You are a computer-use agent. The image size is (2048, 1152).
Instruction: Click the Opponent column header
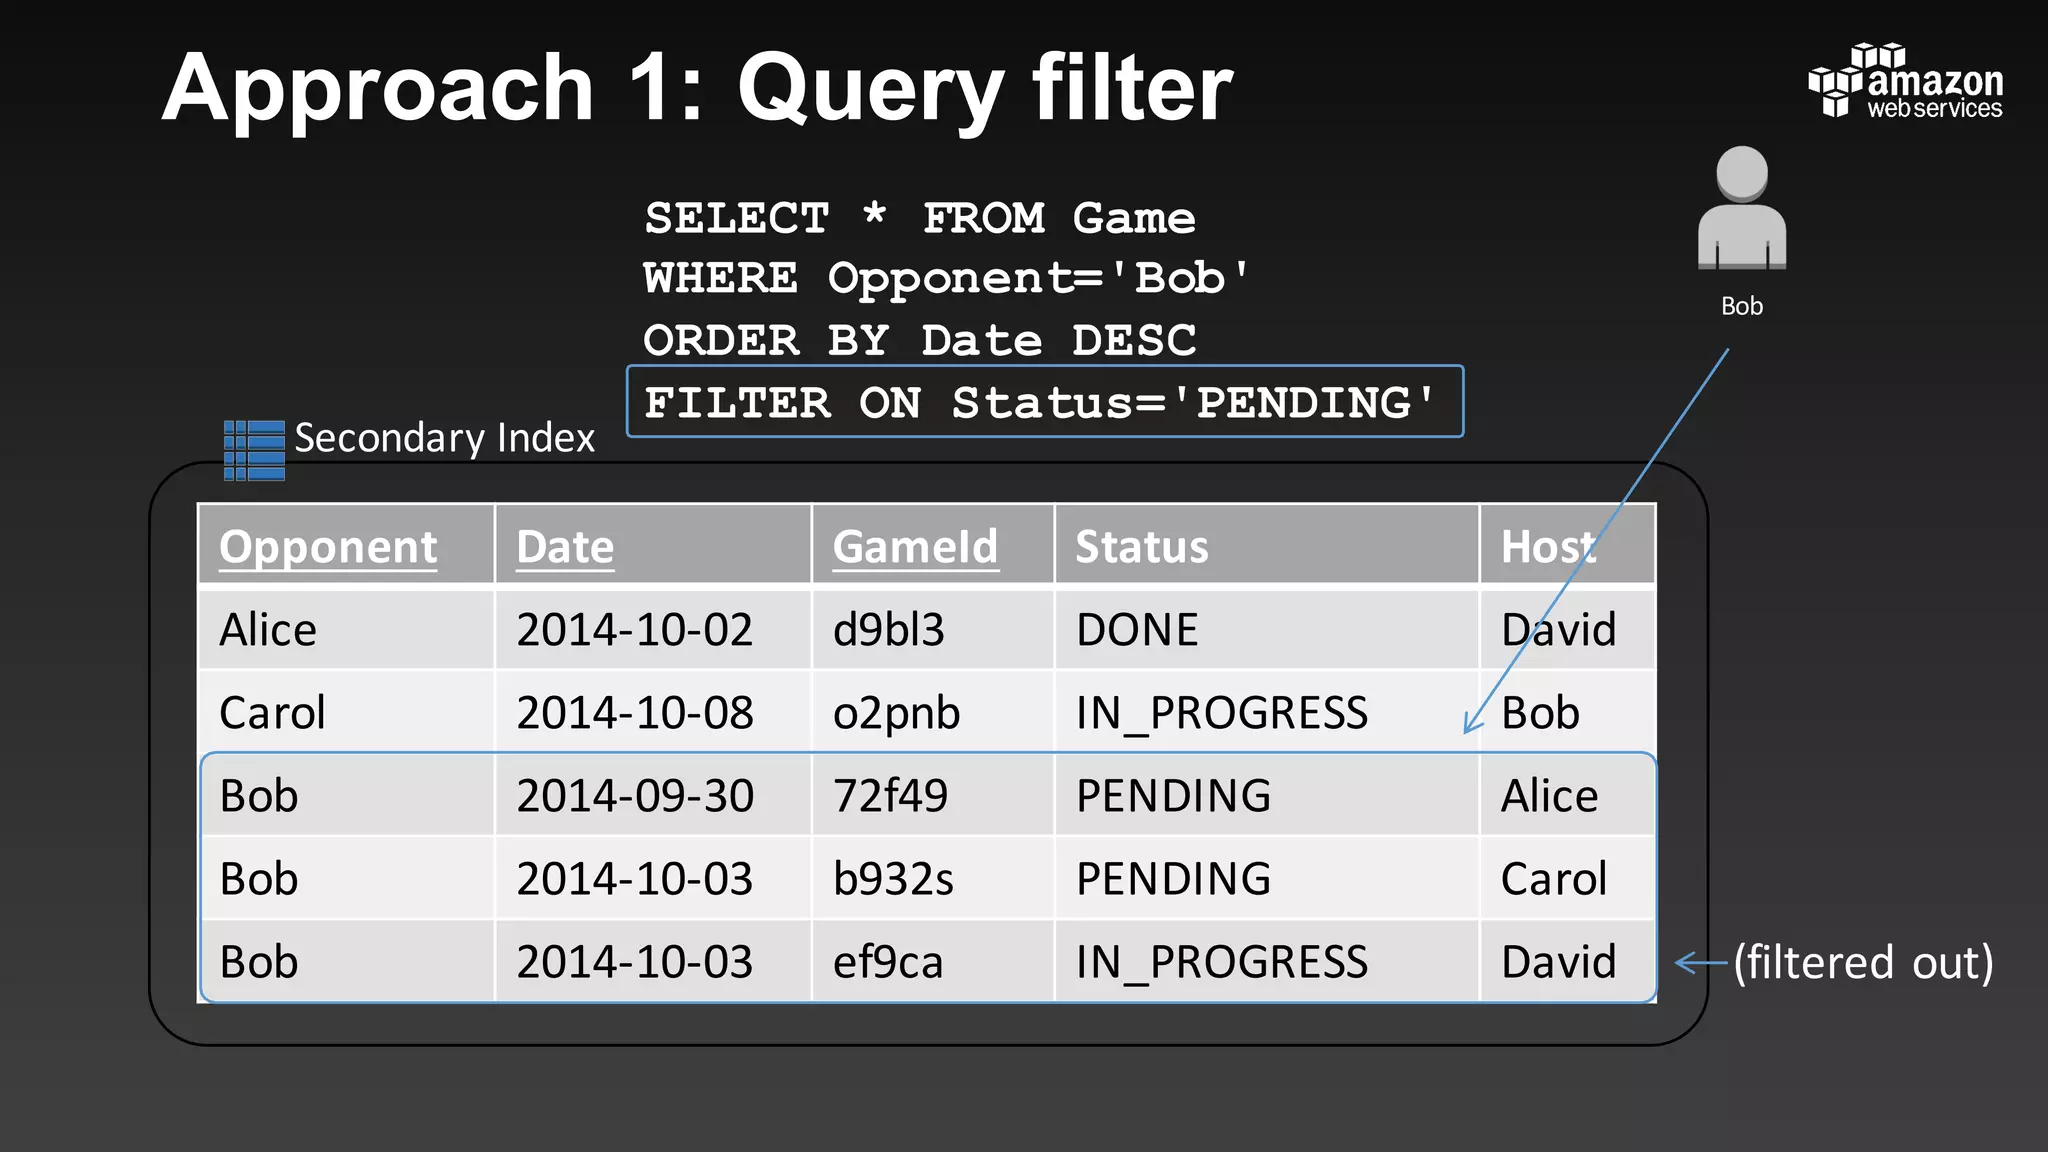point(328,547)
